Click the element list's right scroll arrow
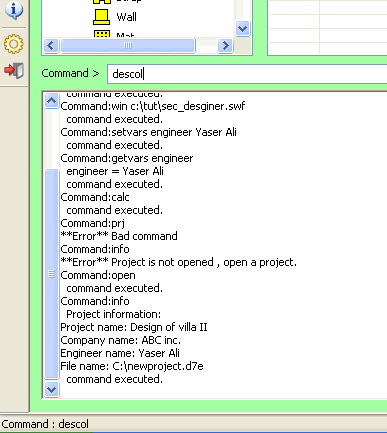Viewport: 387px width, 433px height. (x=225, y=46)
